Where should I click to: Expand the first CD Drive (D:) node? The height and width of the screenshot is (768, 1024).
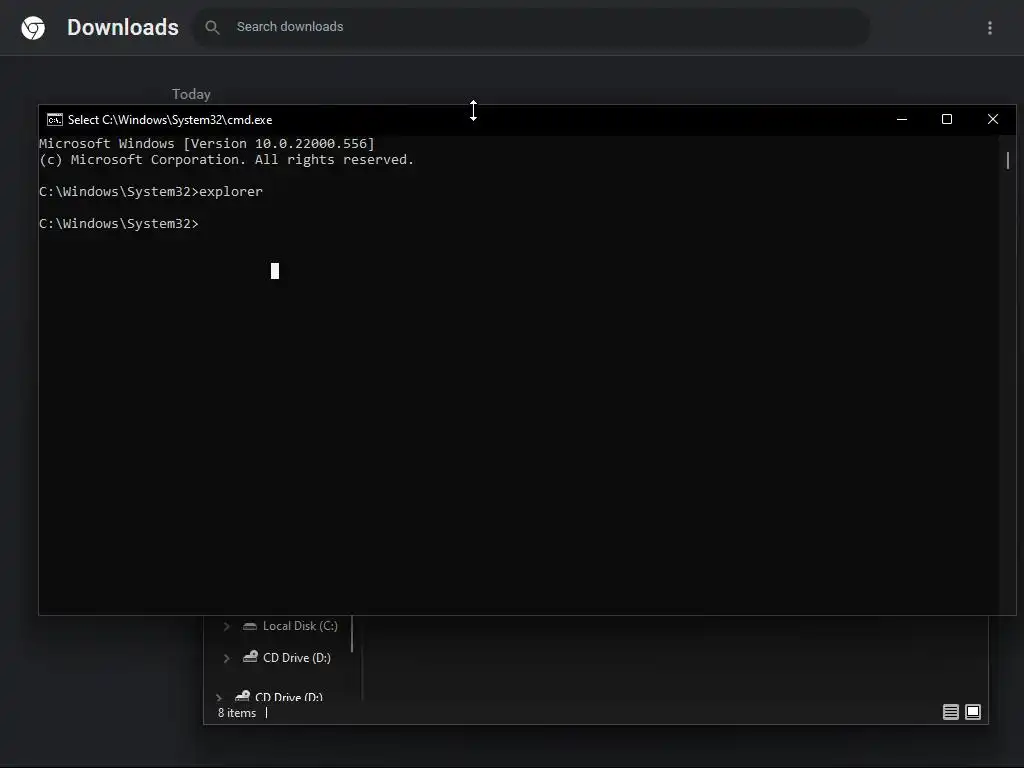226,658
